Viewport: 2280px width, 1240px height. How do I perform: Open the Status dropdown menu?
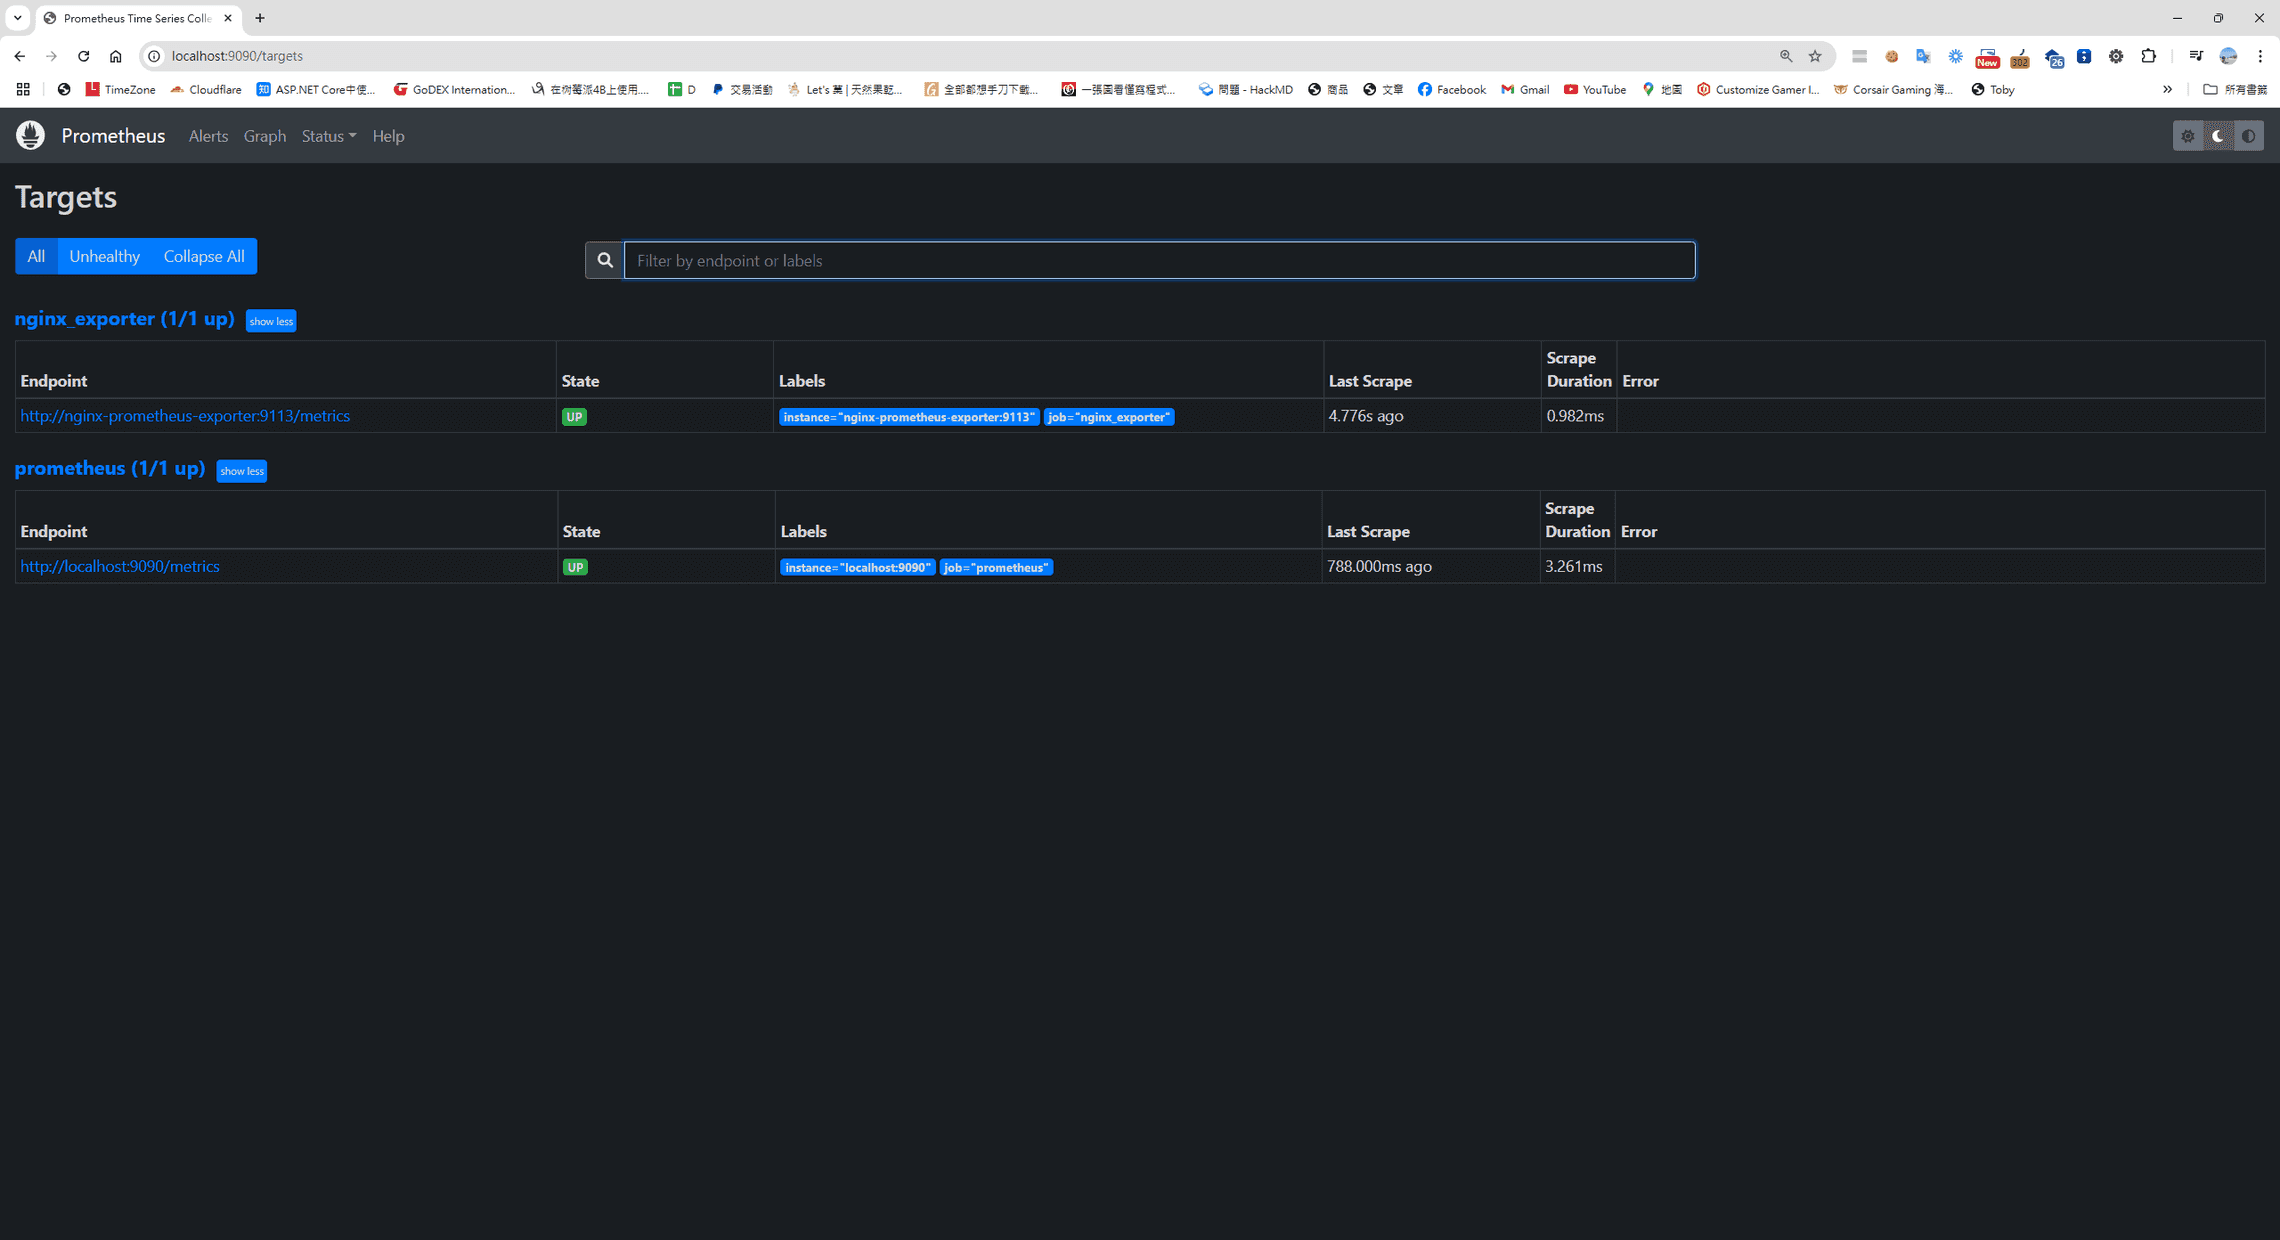[x=328, y=135]
